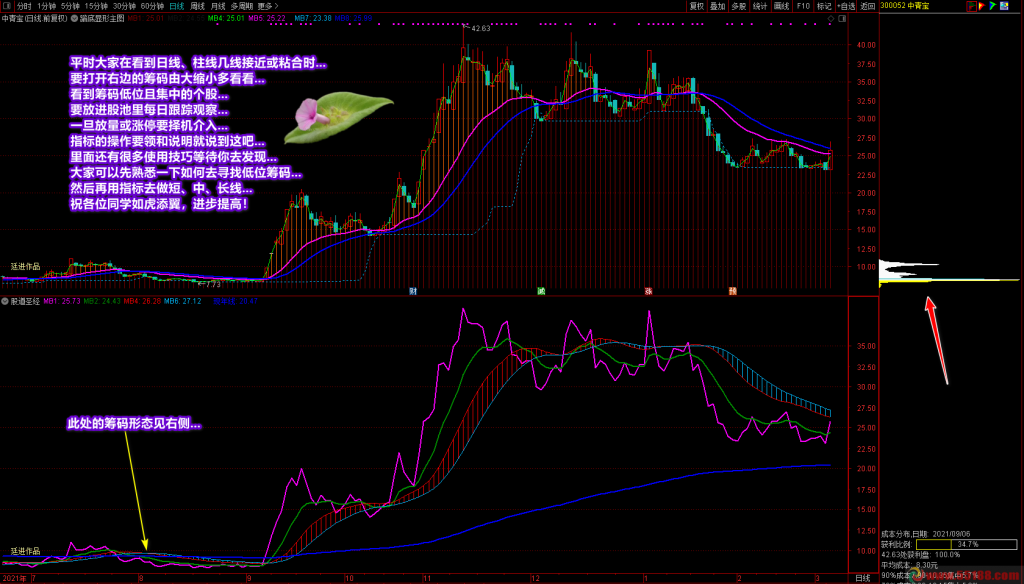Select the 5分钟 period
Viewport: 1024px width, 584px height.
[x=71, y=6]
